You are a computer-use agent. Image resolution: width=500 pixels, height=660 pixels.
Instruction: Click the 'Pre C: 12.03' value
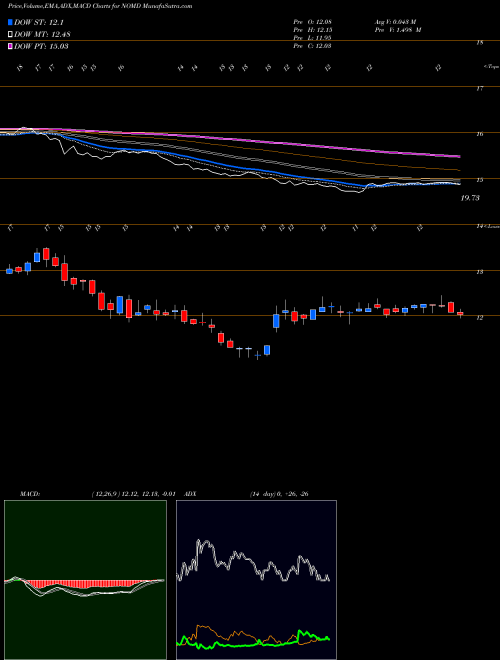point(312,46)
